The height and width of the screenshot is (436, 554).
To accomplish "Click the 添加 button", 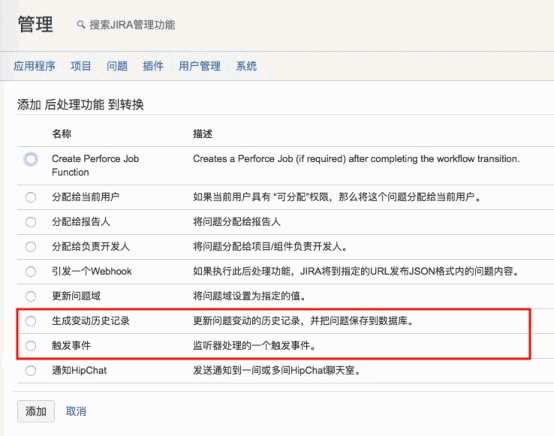I will pos(36,411).
